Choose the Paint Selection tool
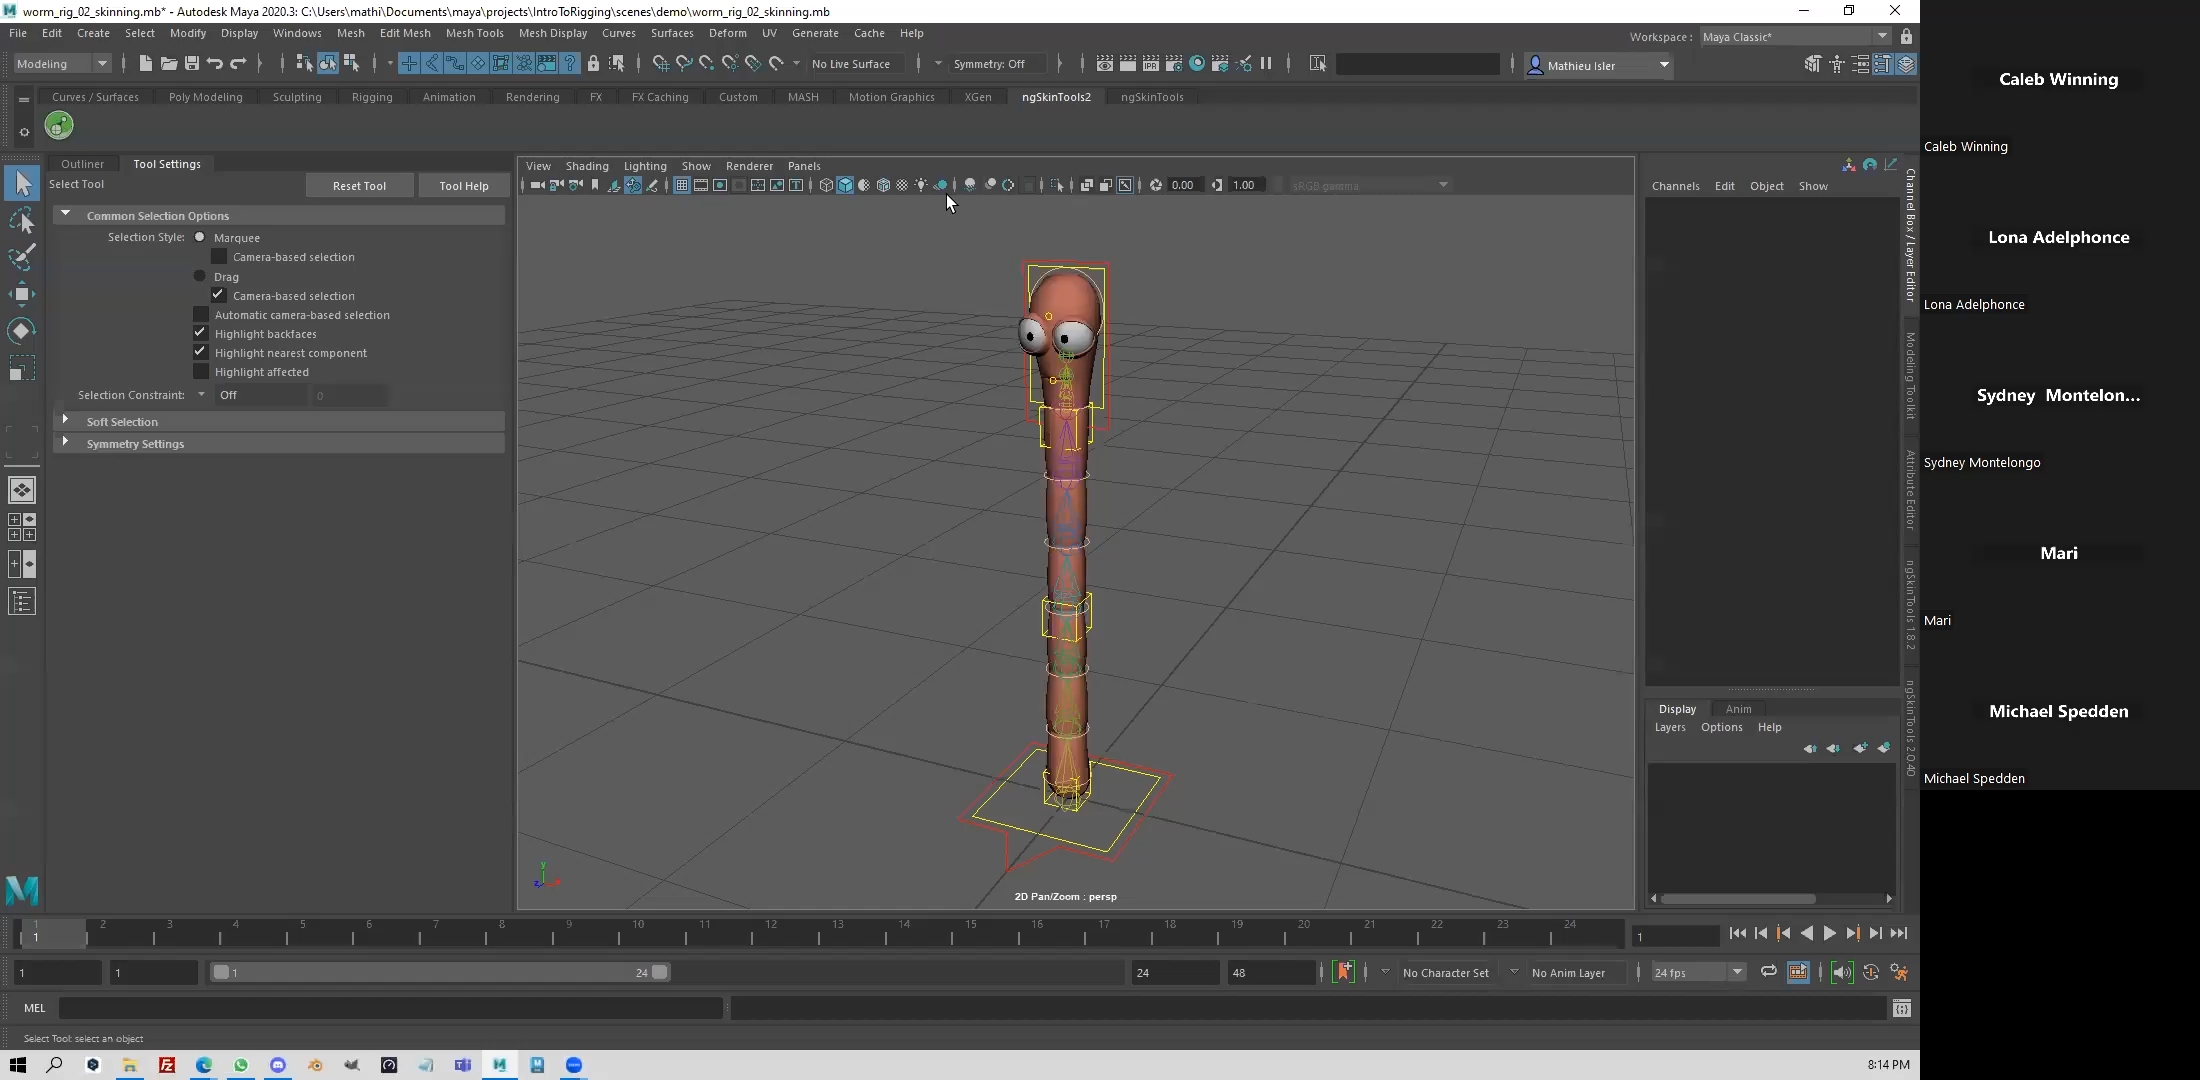Image resolution: width=2200 pixels, height=1080 pixels. 22,257
